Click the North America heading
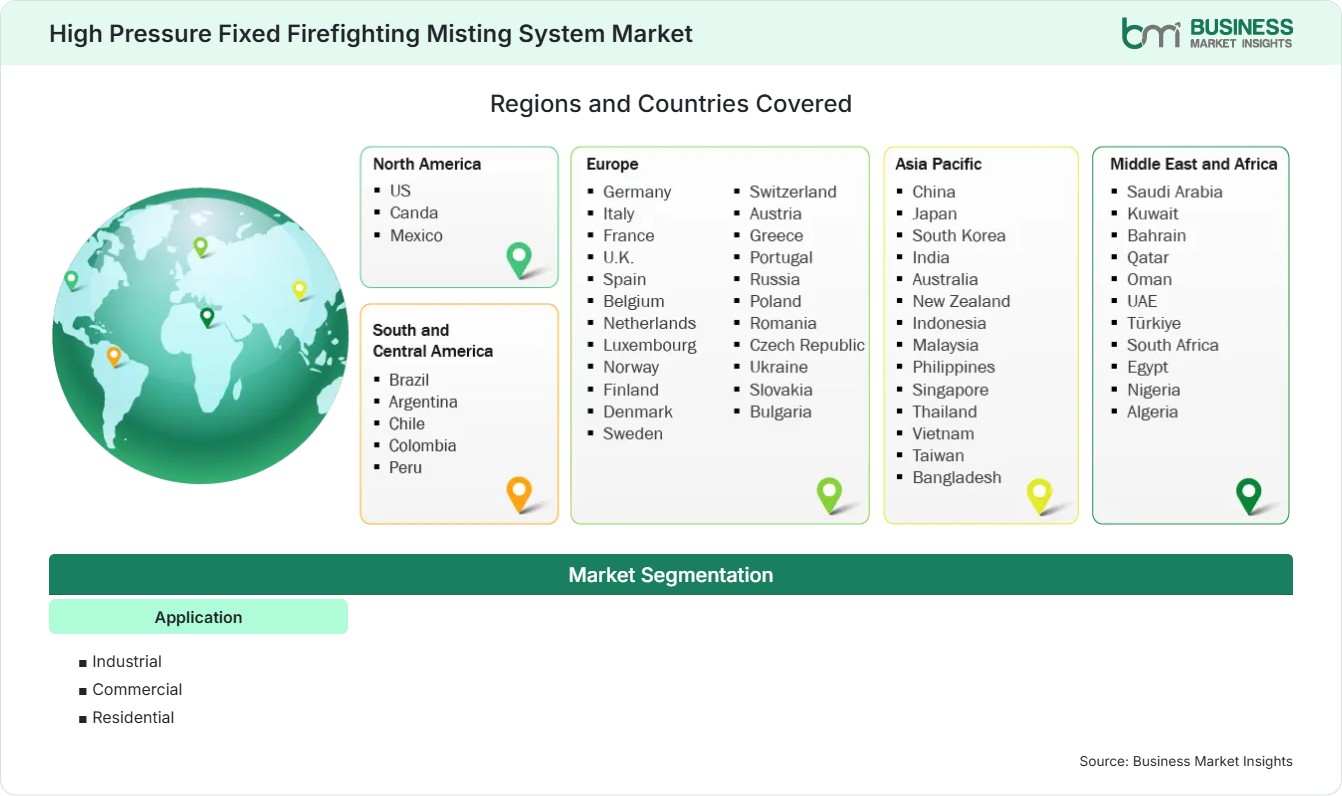This screenshot has width=1342, height=796. click(x=427, y=164)
